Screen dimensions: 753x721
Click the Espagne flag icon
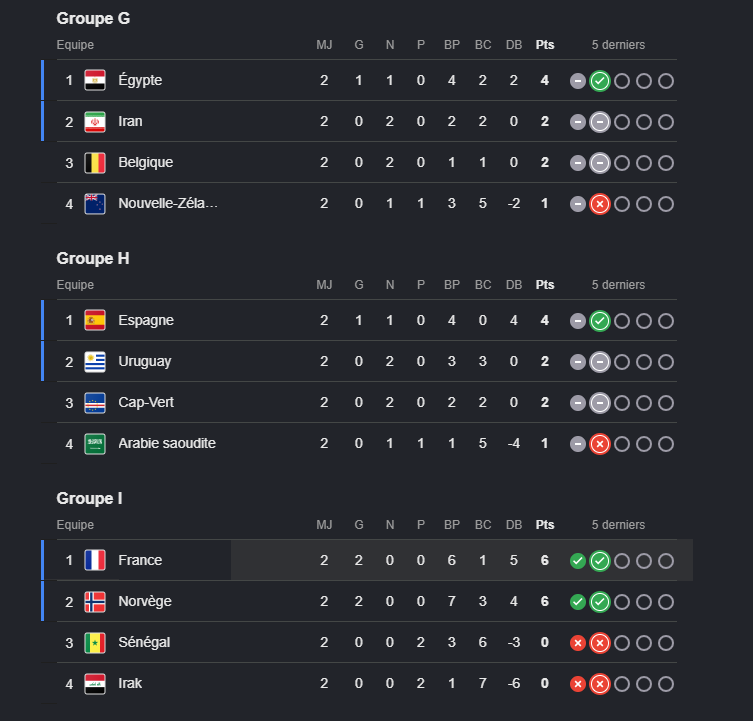point(95,320)
